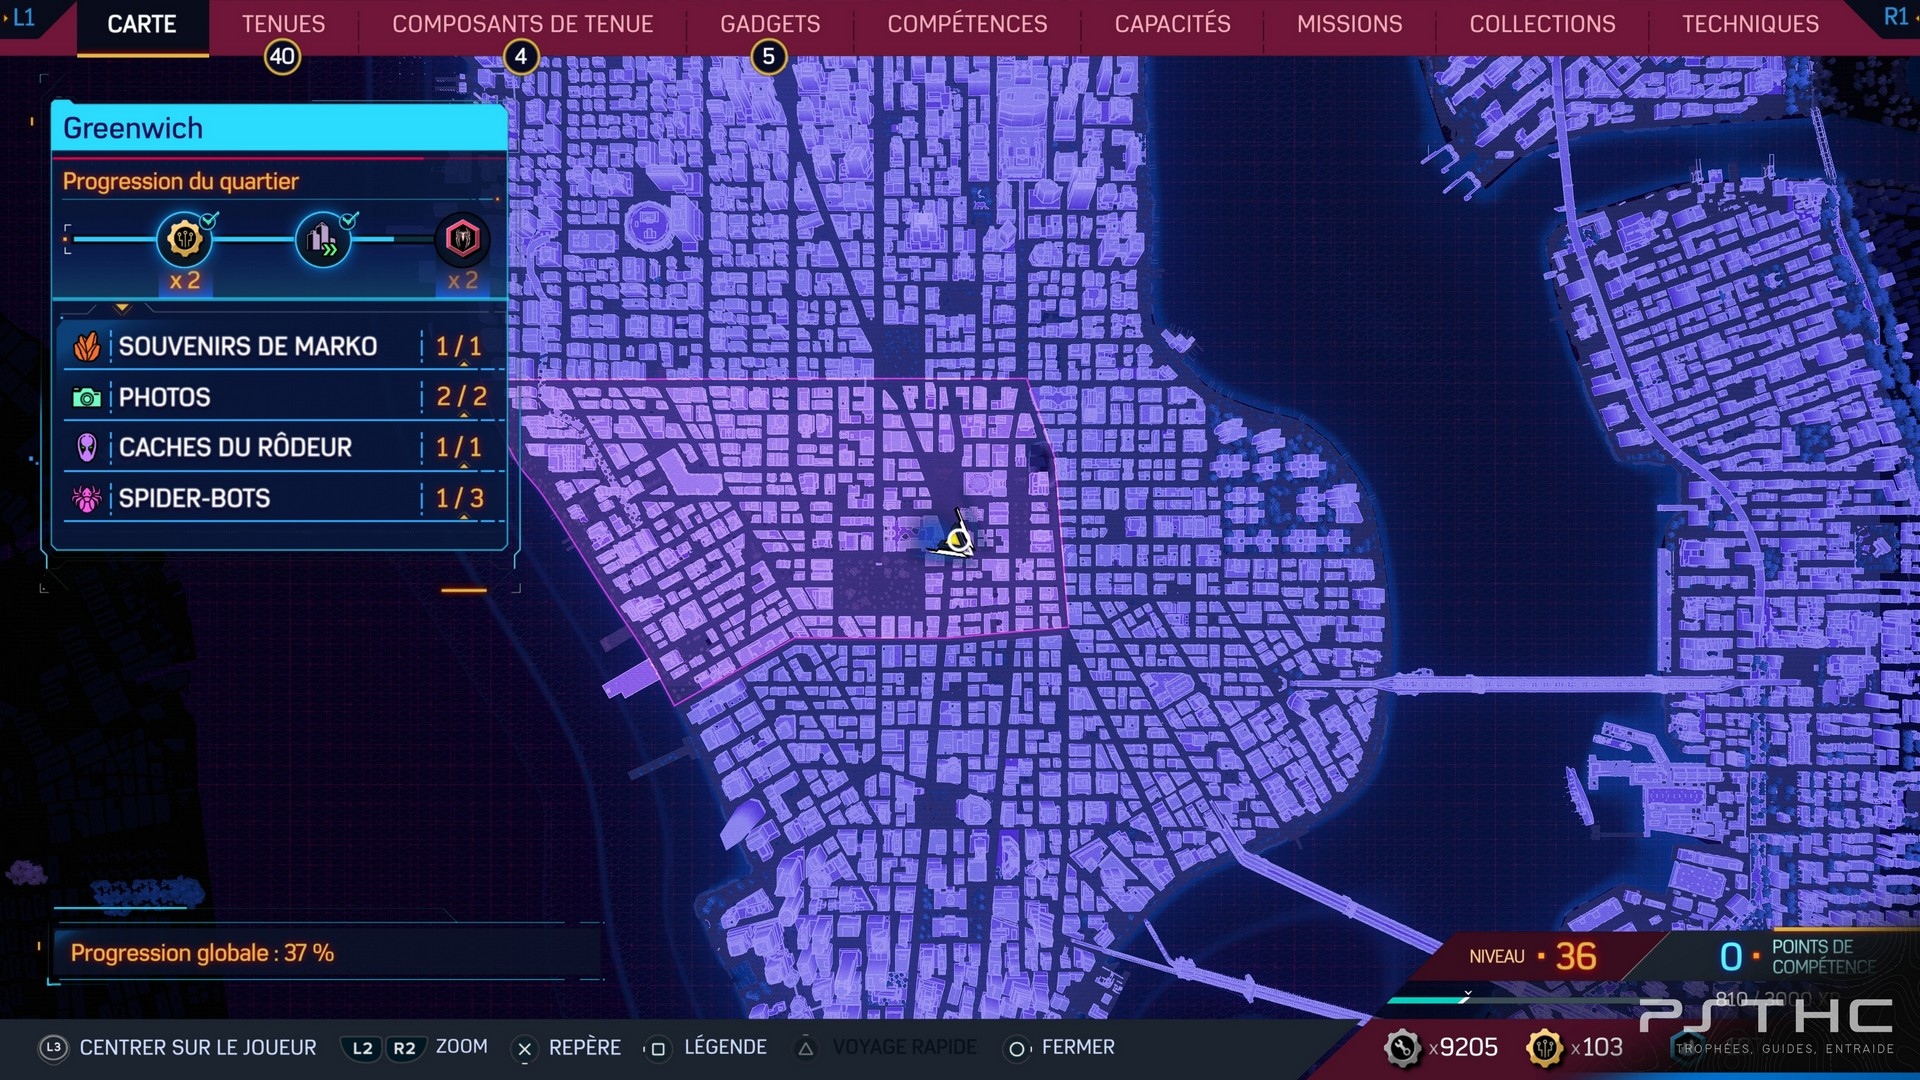Open the TECHNIQUES tab
1920x1080 pixels.
(1750, 25)
